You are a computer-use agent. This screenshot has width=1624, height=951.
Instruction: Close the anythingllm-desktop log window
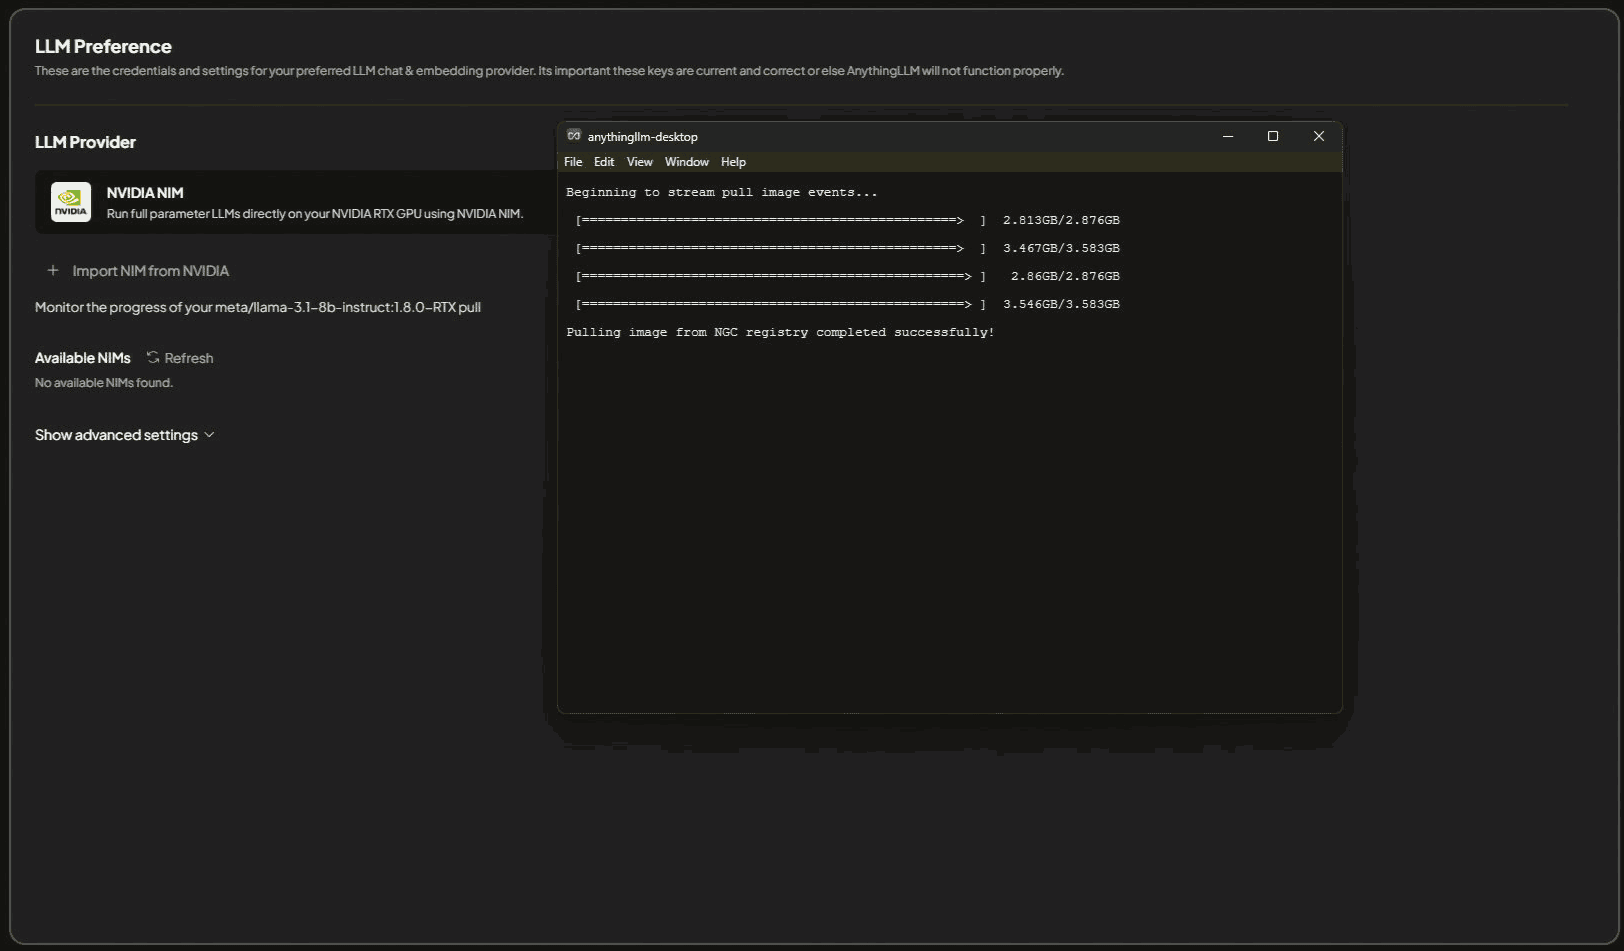coord(1318,136)
